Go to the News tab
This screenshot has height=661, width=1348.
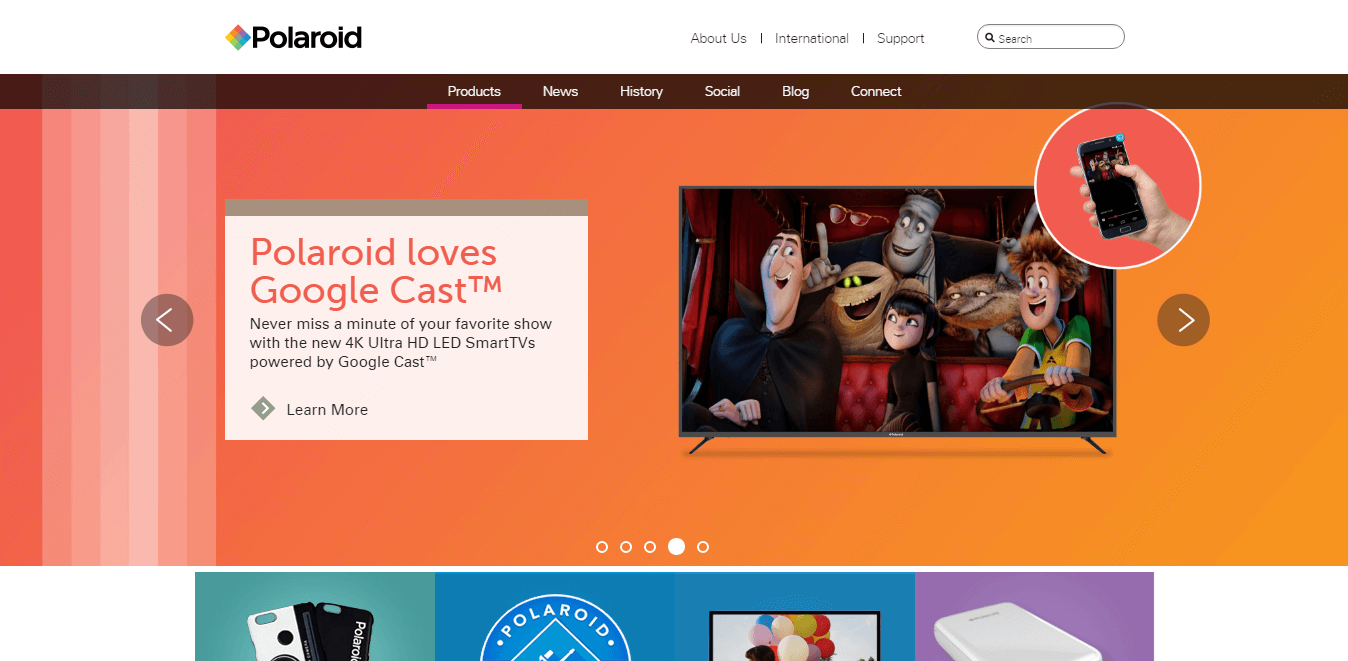coord(560,91)
